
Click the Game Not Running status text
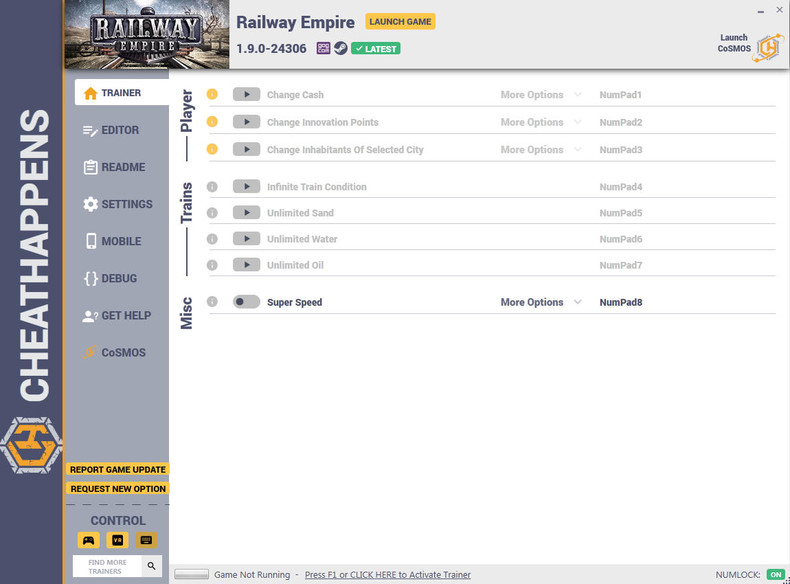252,574
